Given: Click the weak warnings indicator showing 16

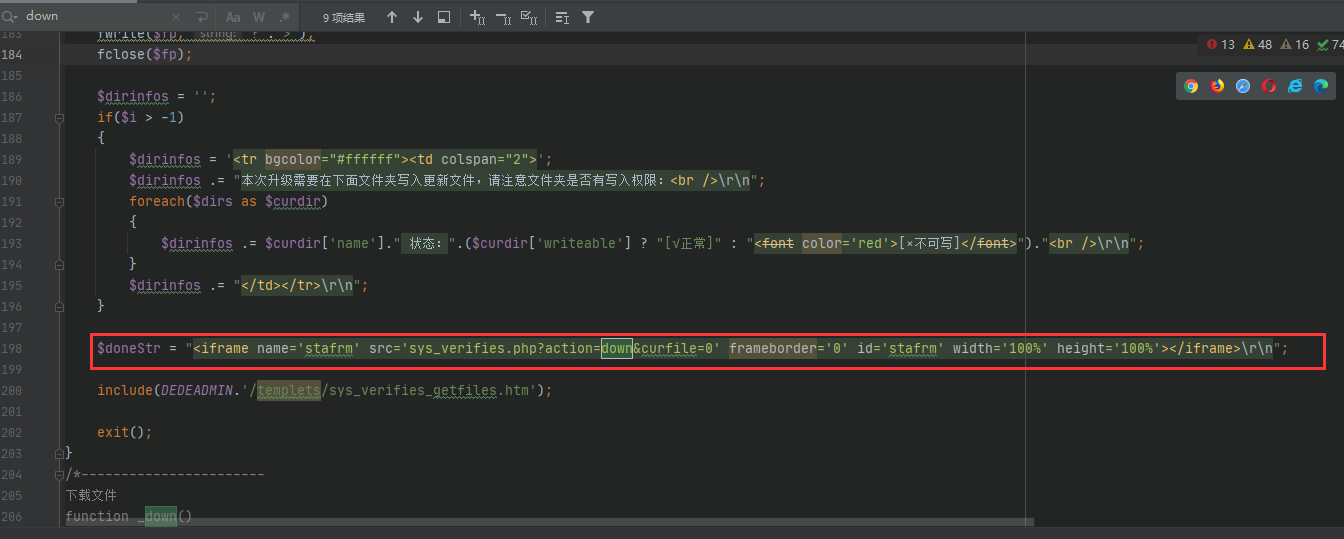Looking at the screenshot, I should (x=1295, y=44).
